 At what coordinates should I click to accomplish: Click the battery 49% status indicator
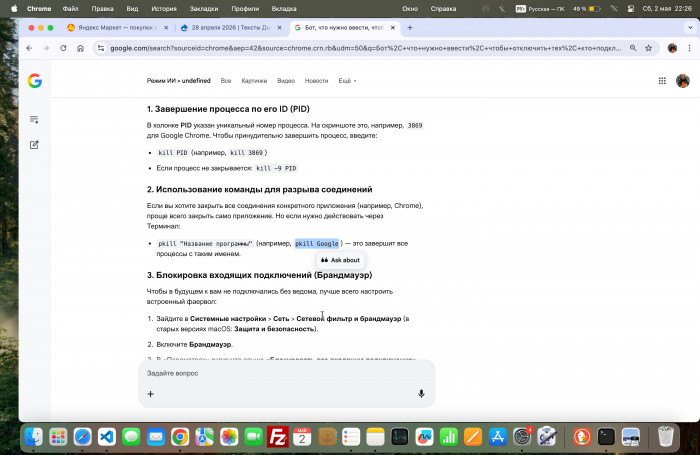point(587,8)
